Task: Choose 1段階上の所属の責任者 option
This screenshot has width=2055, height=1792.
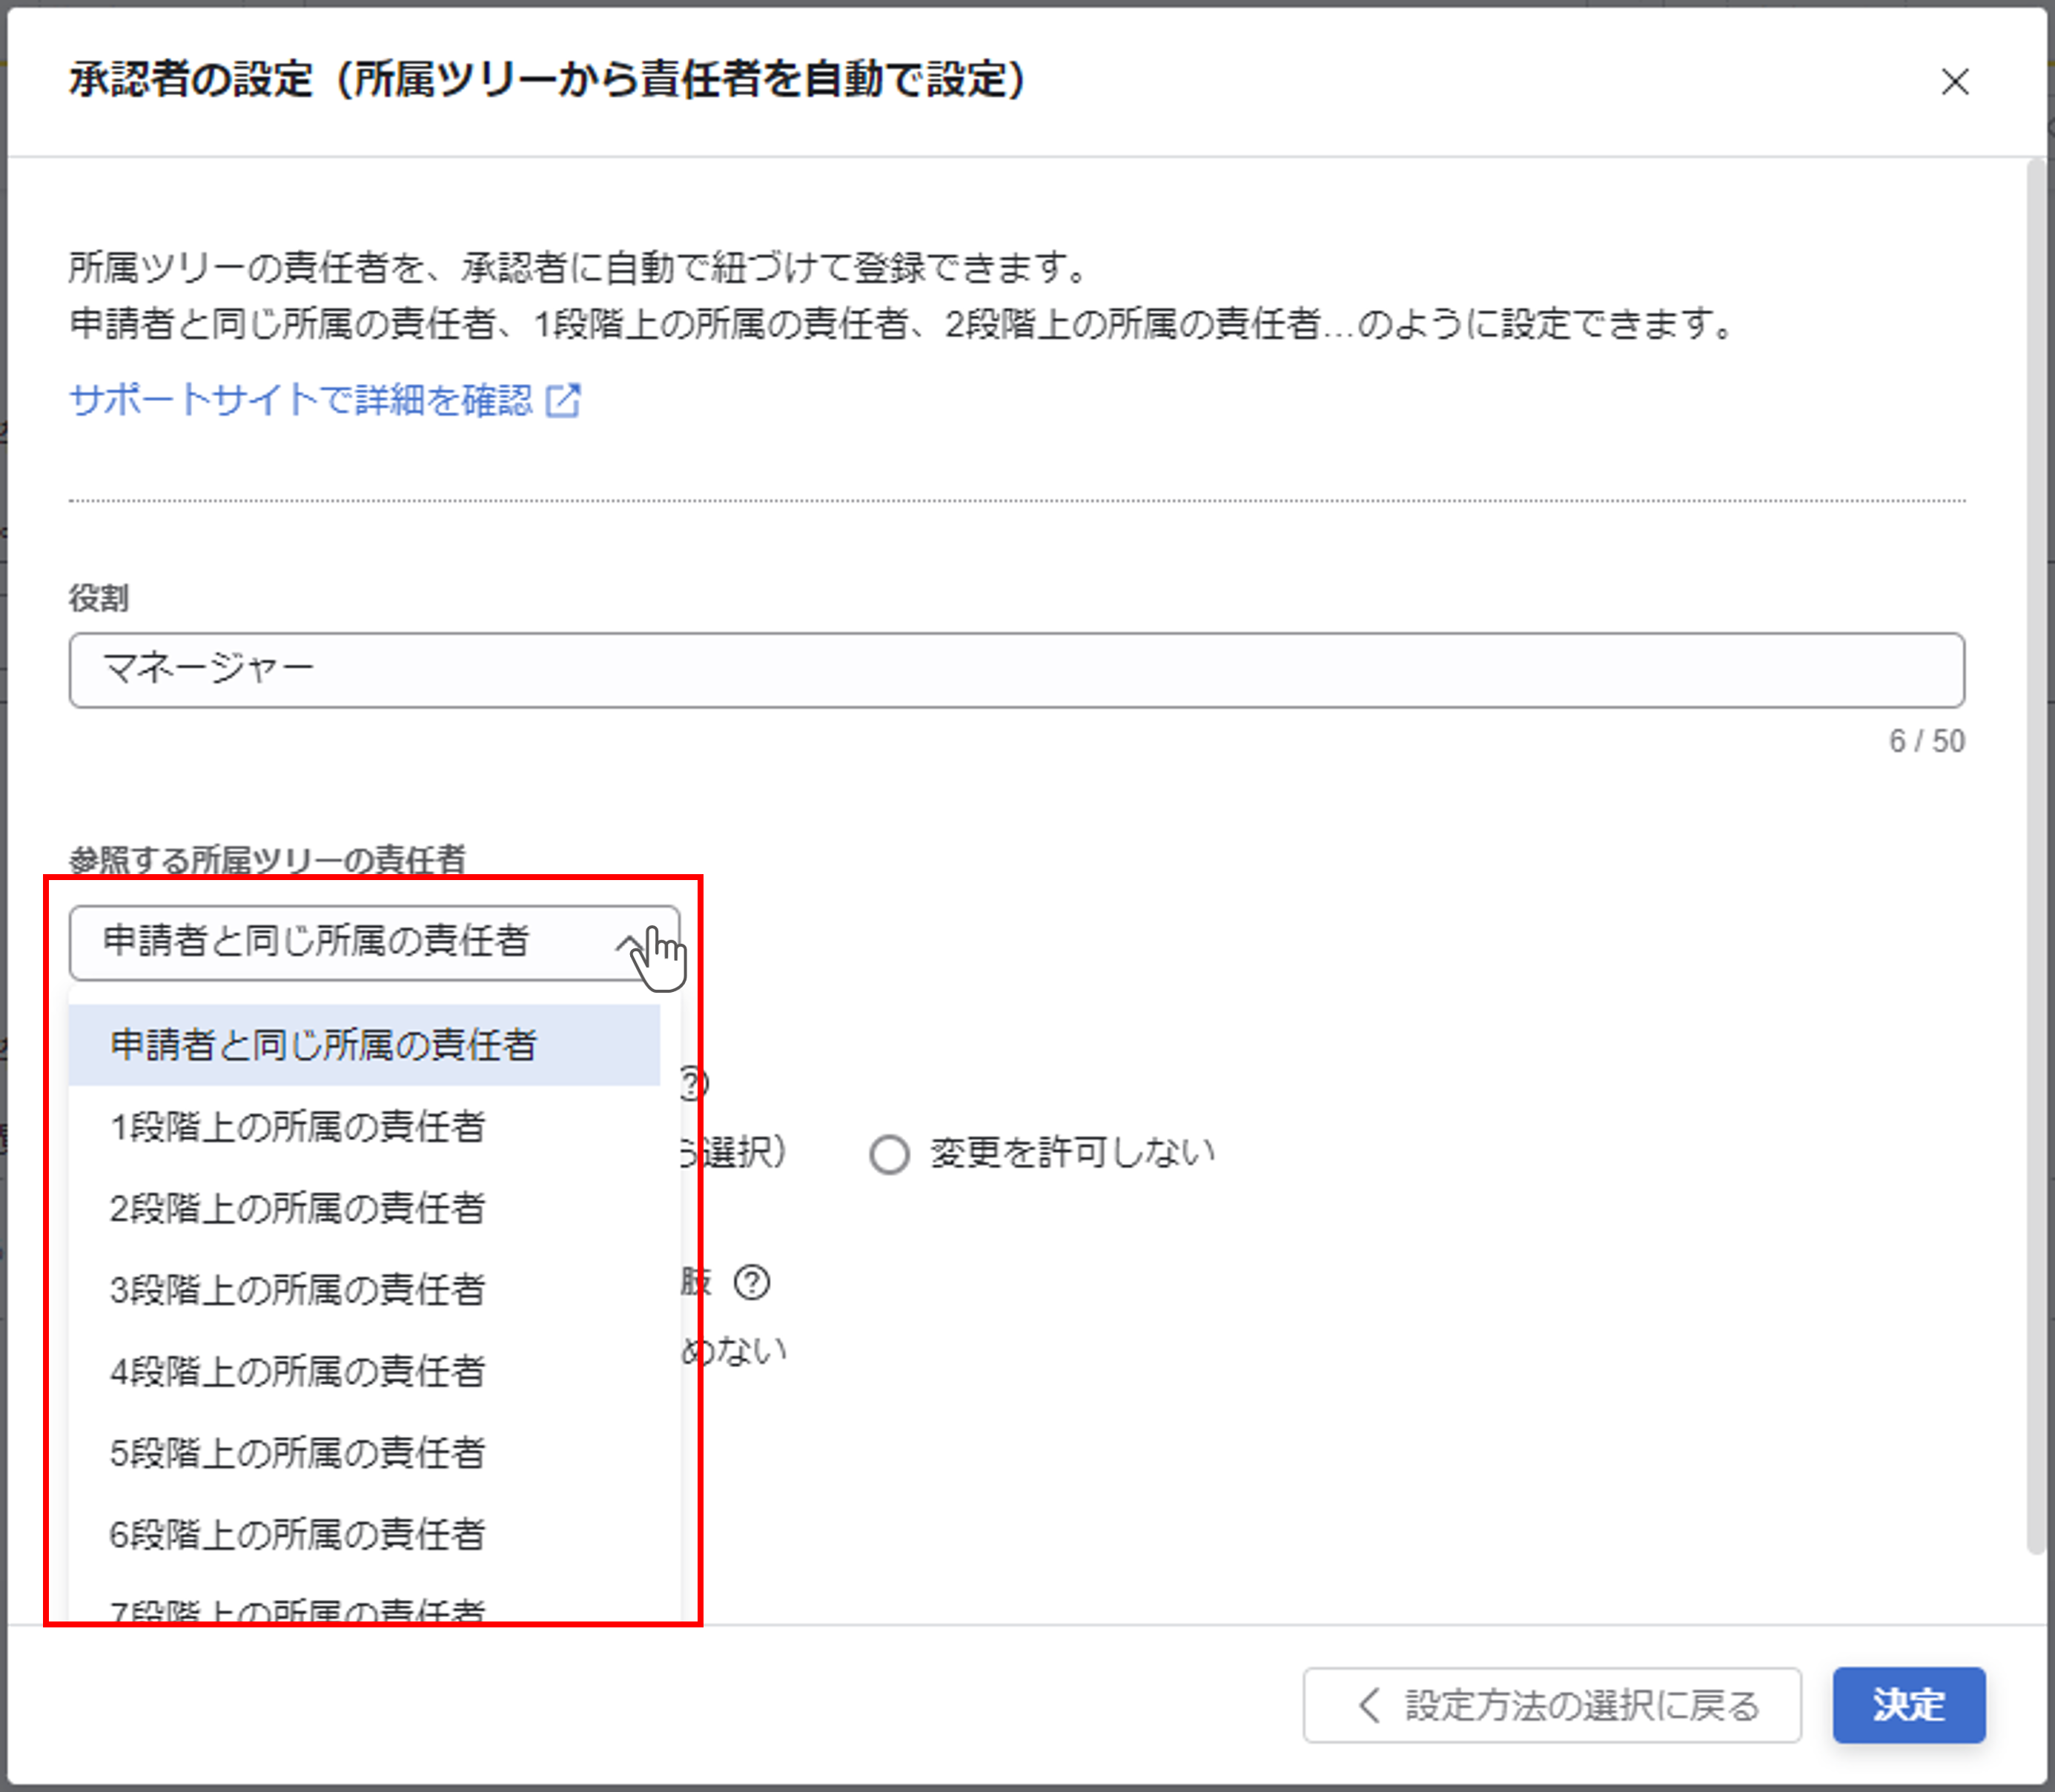Action: click(x=364, y=1127)
